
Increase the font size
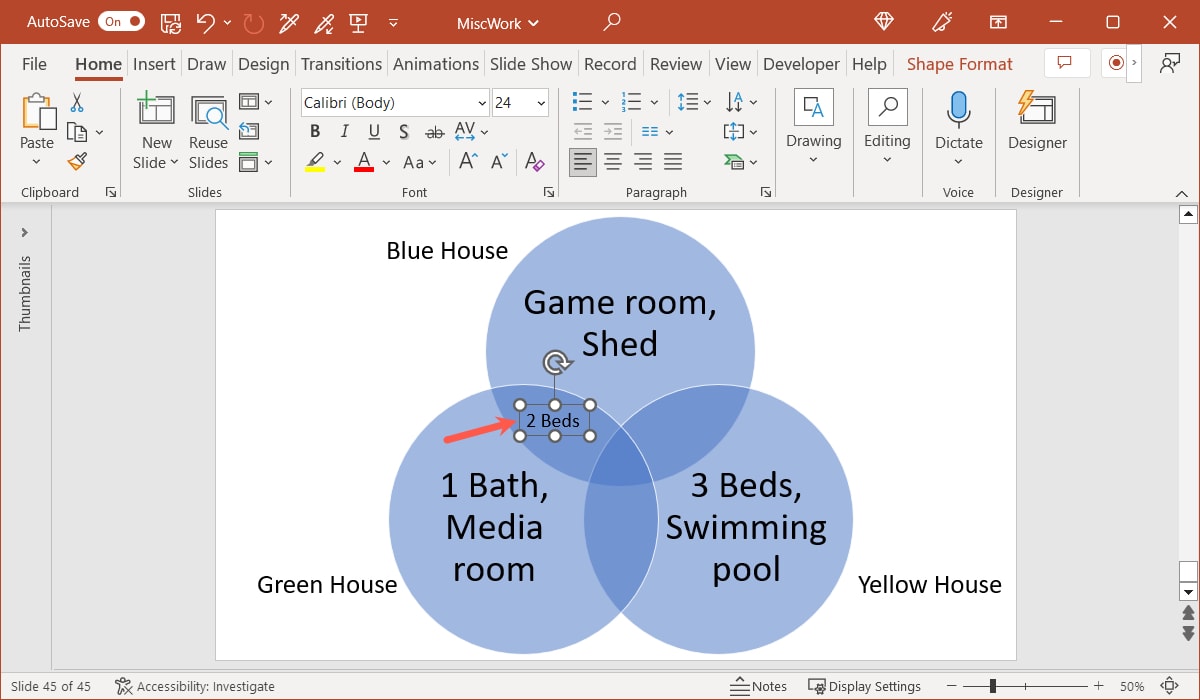(x=466, y=160)
